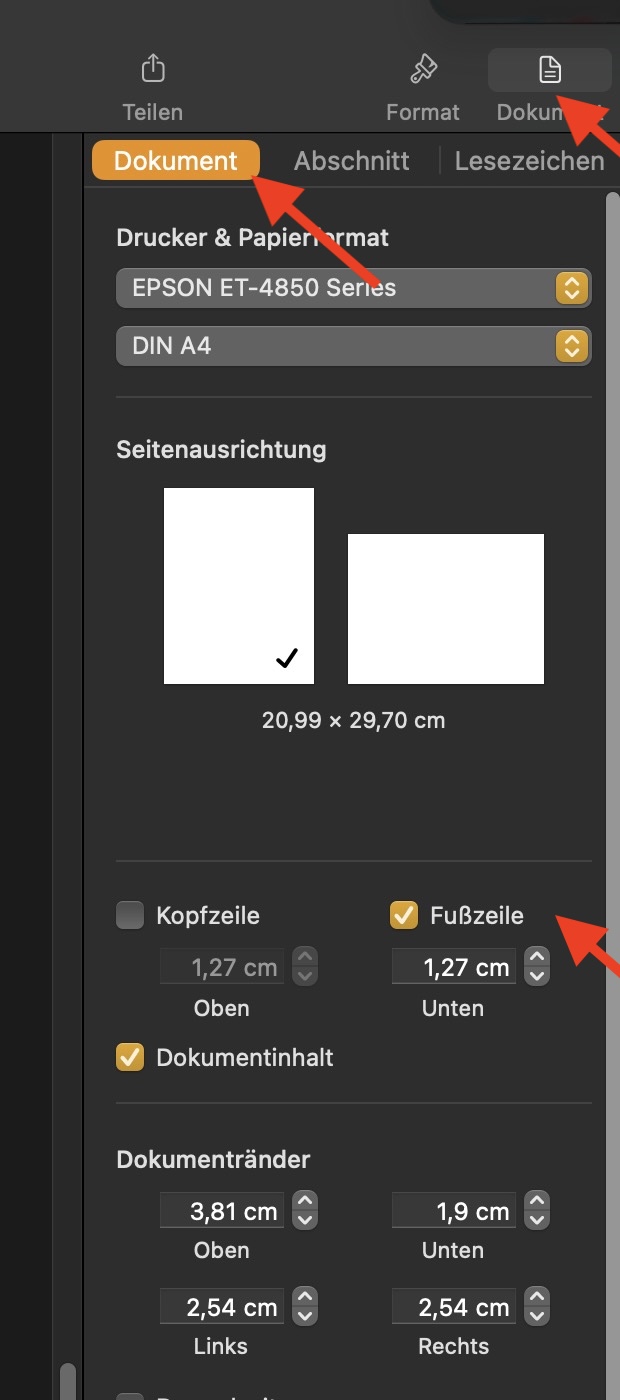
Task: Decrease the right margin stepper
Action: click(x=537, y=1316)
